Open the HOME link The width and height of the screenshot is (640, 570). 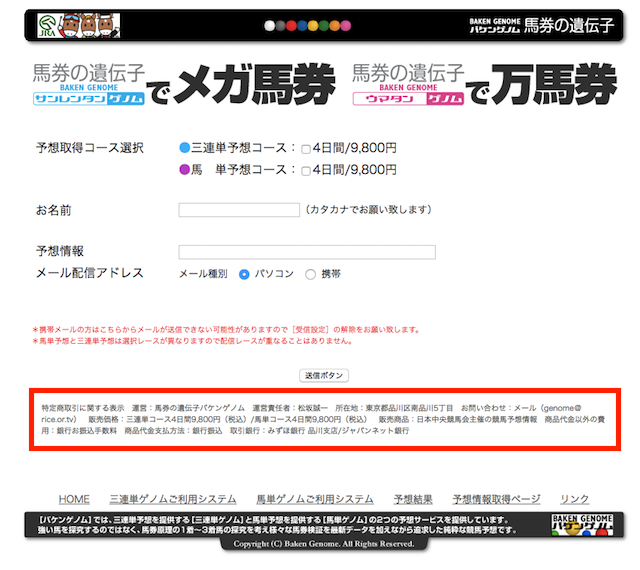pyautogui.click(x=74, y=499)
